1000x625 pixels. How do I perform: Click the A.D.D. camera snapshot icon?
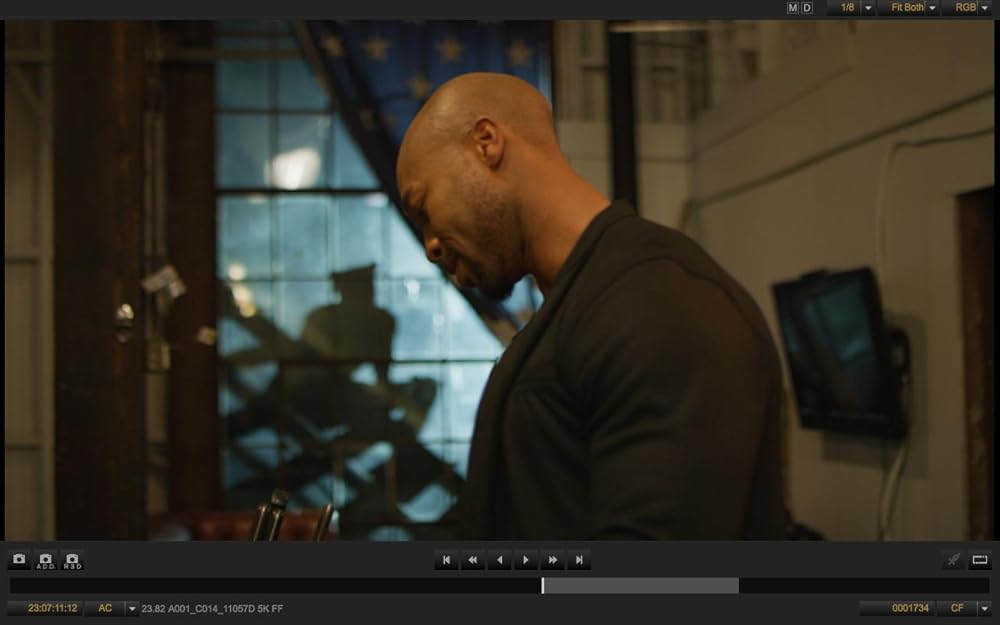tap(45, 560)
